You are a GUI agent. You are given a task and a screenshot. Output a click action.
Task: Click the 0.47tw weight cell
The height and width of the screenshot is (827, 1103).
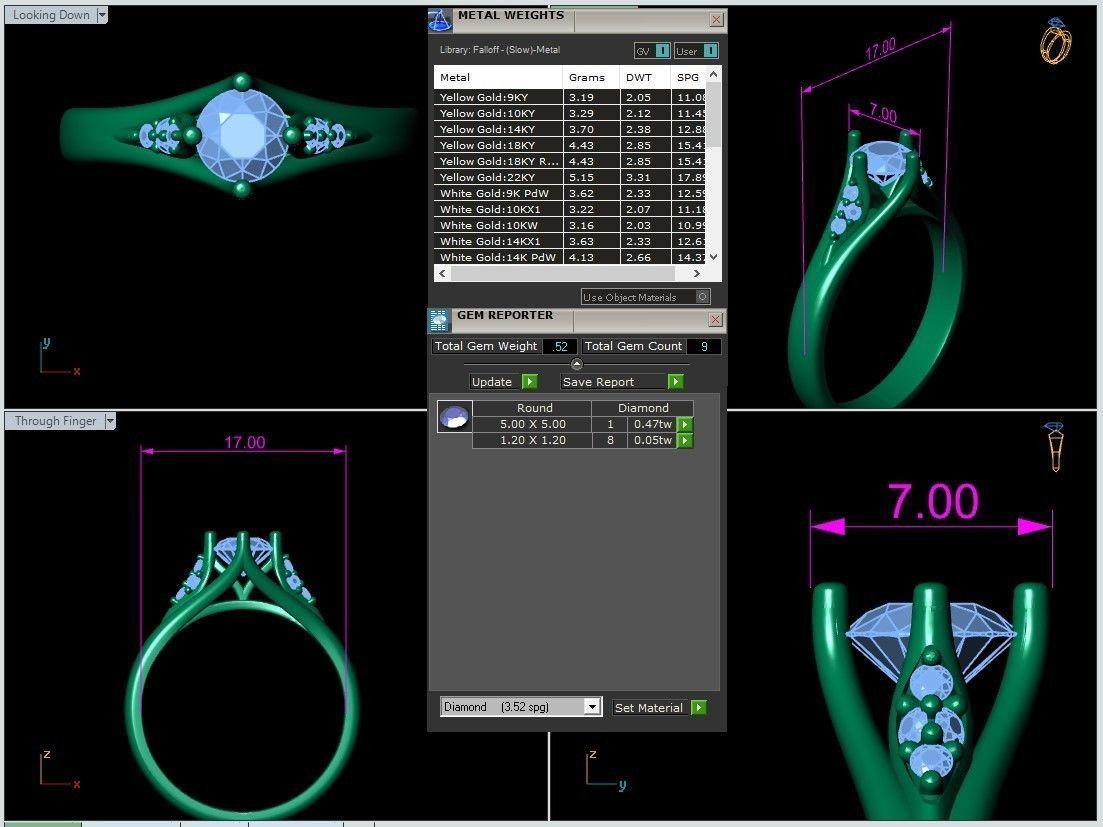point(652,424)
